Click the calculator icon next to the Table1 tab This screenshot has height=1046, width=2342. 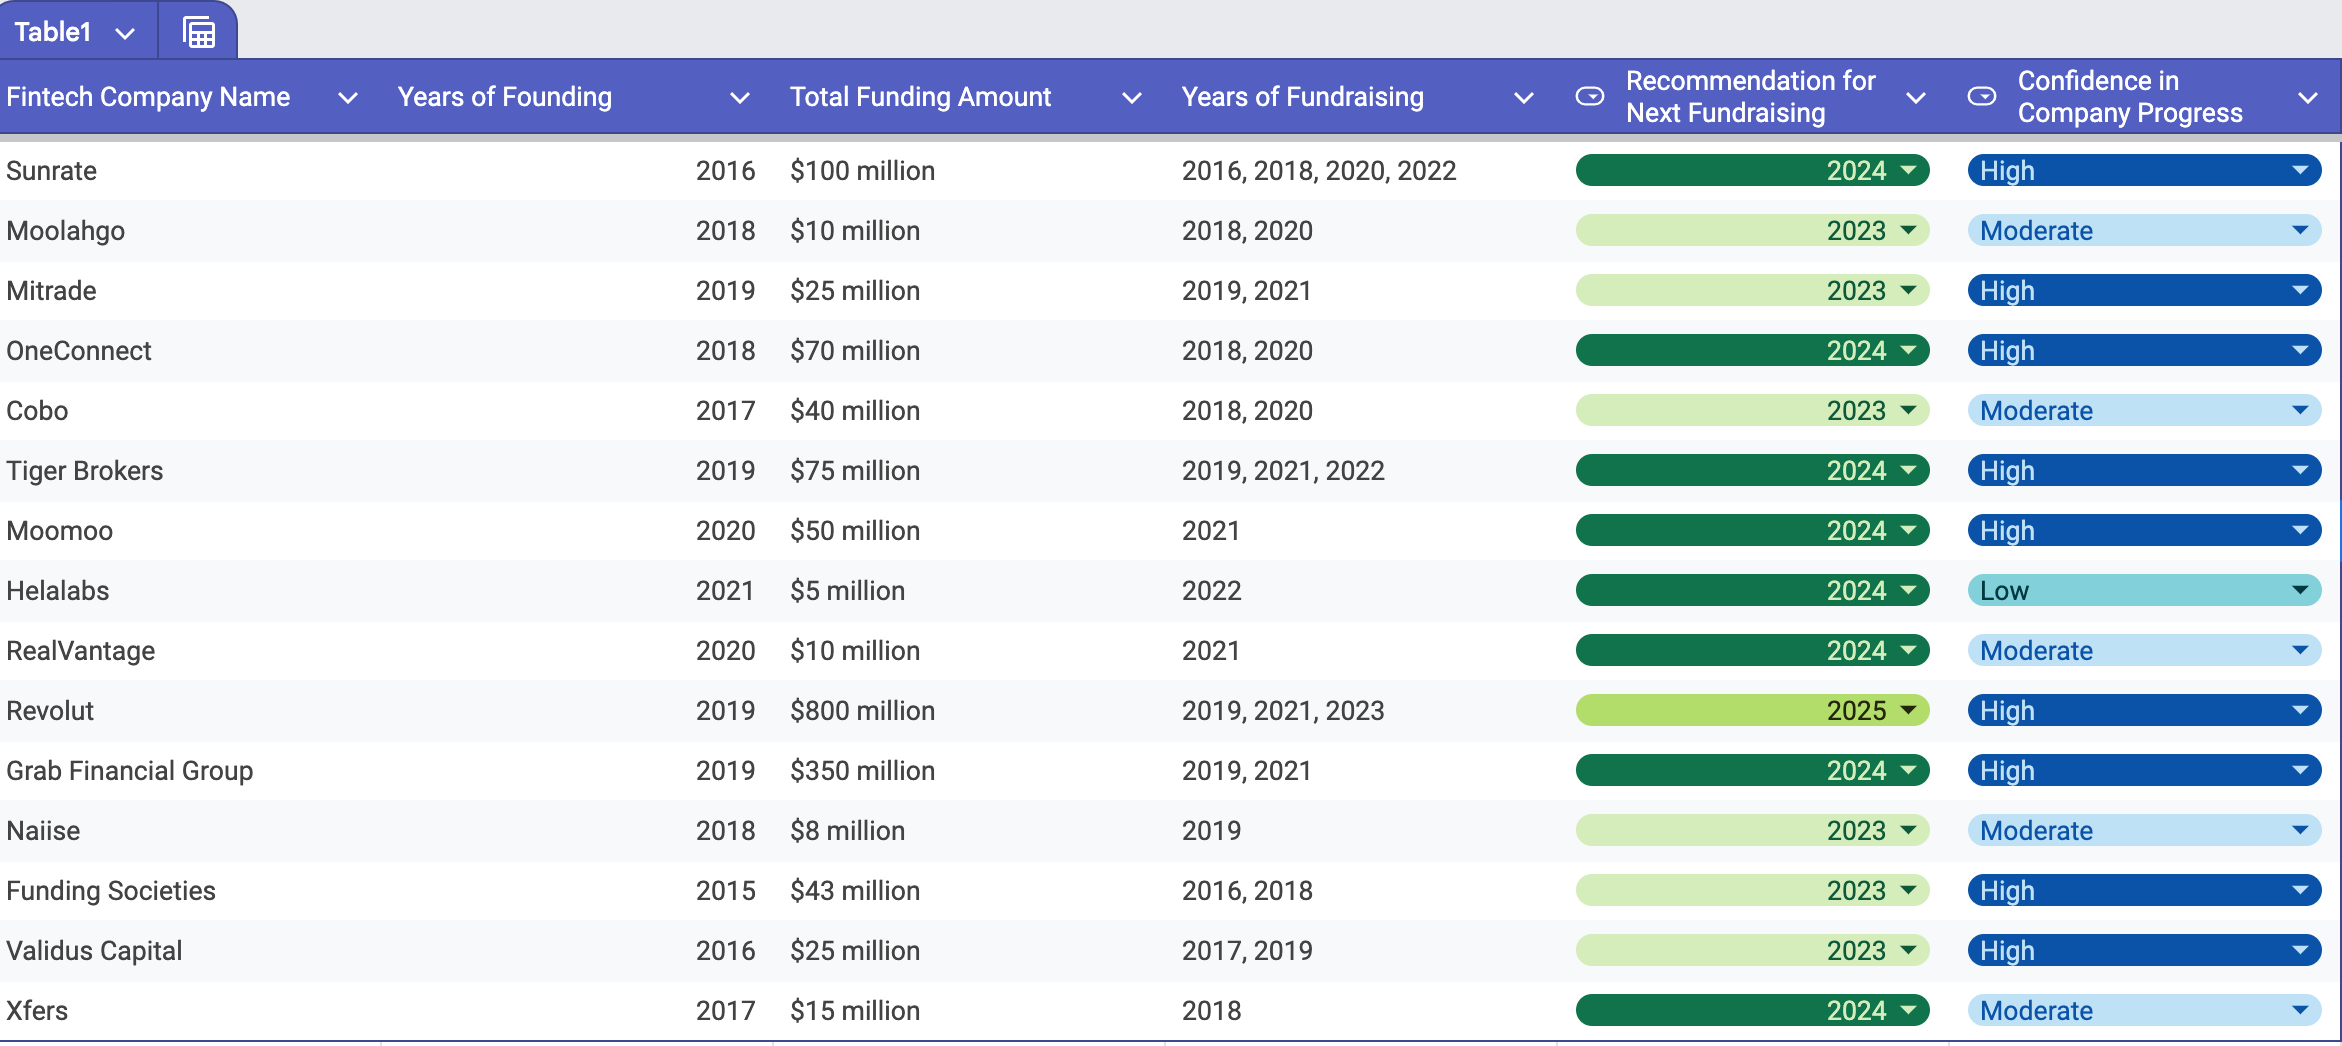[197, 31]
